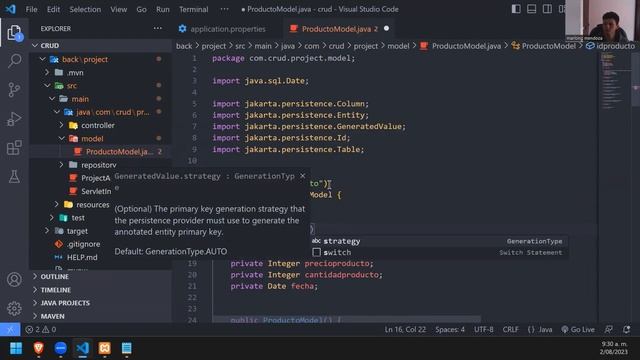
Task: Open the Go menu
Action: click(x=141, y=9)
